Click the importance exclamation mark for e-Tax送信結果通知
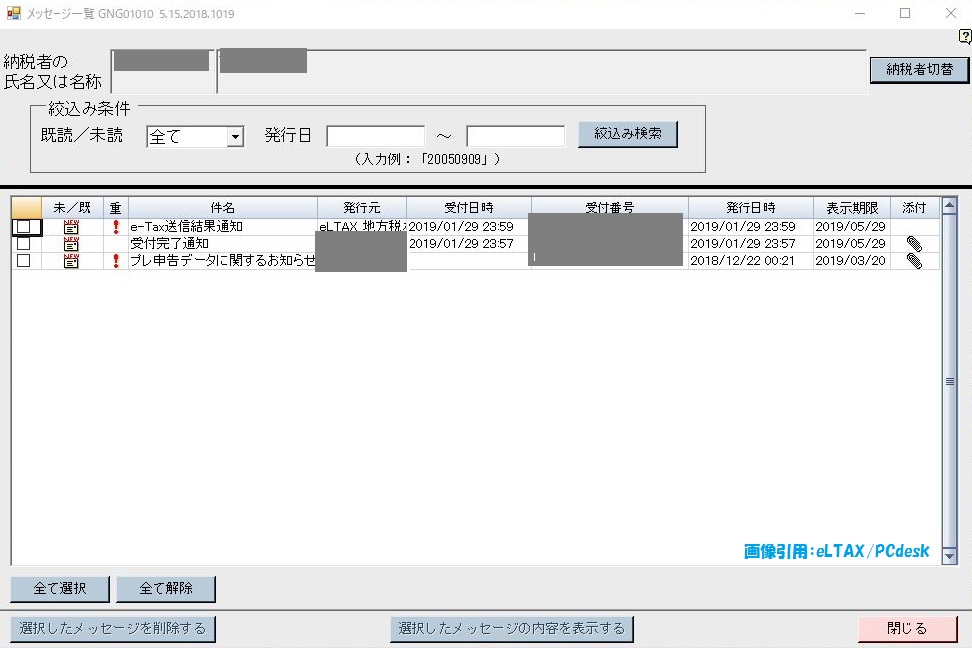This screenshot has width=972, height=648. point(115,227)
